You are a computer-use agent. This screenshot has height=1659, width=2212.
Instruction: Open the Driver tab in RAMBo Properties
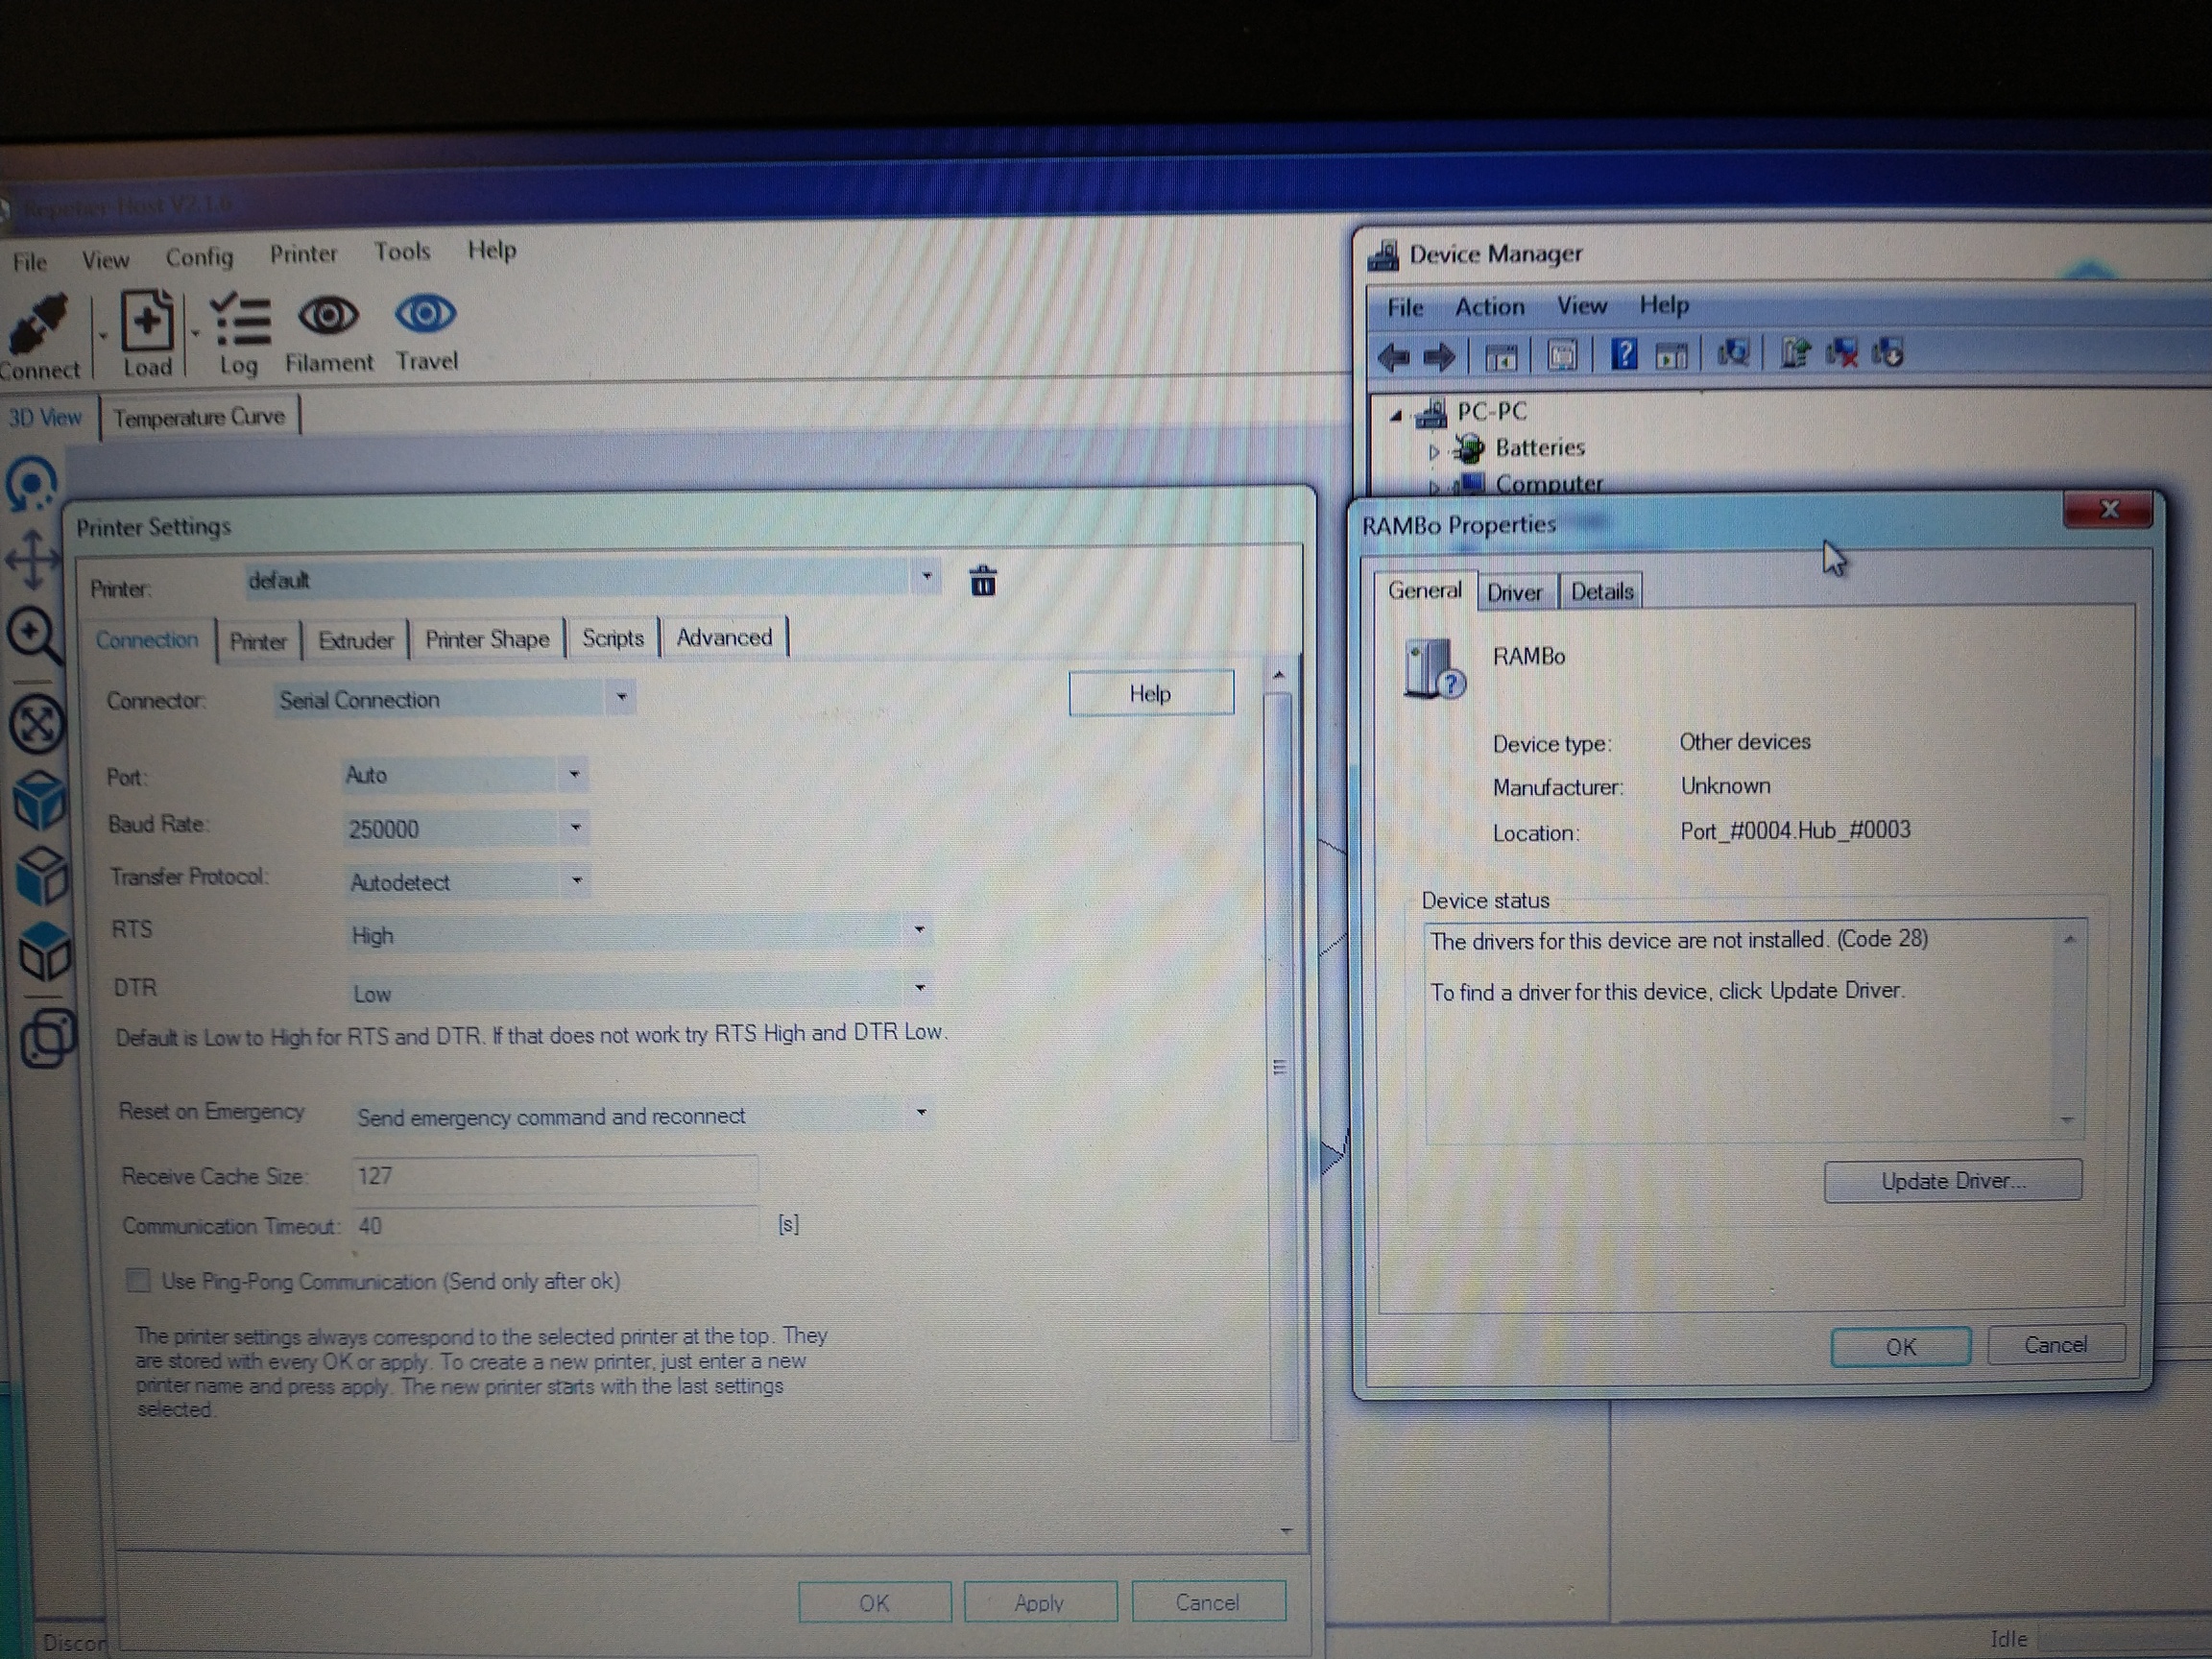pos(1514,592)
